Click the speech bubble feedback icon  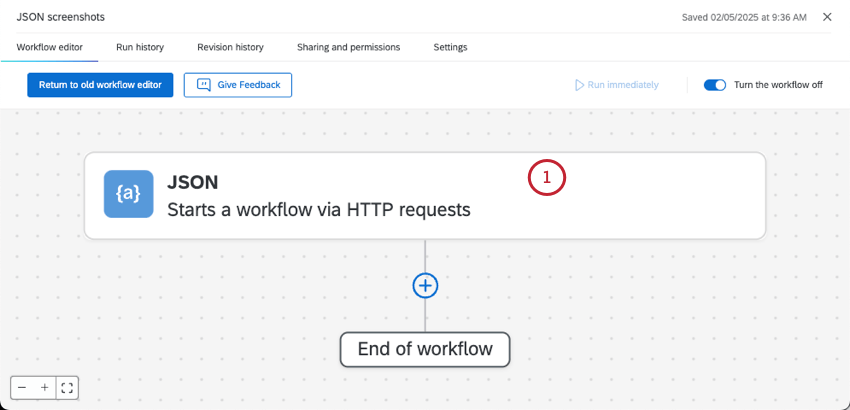[x=204, y=85]
